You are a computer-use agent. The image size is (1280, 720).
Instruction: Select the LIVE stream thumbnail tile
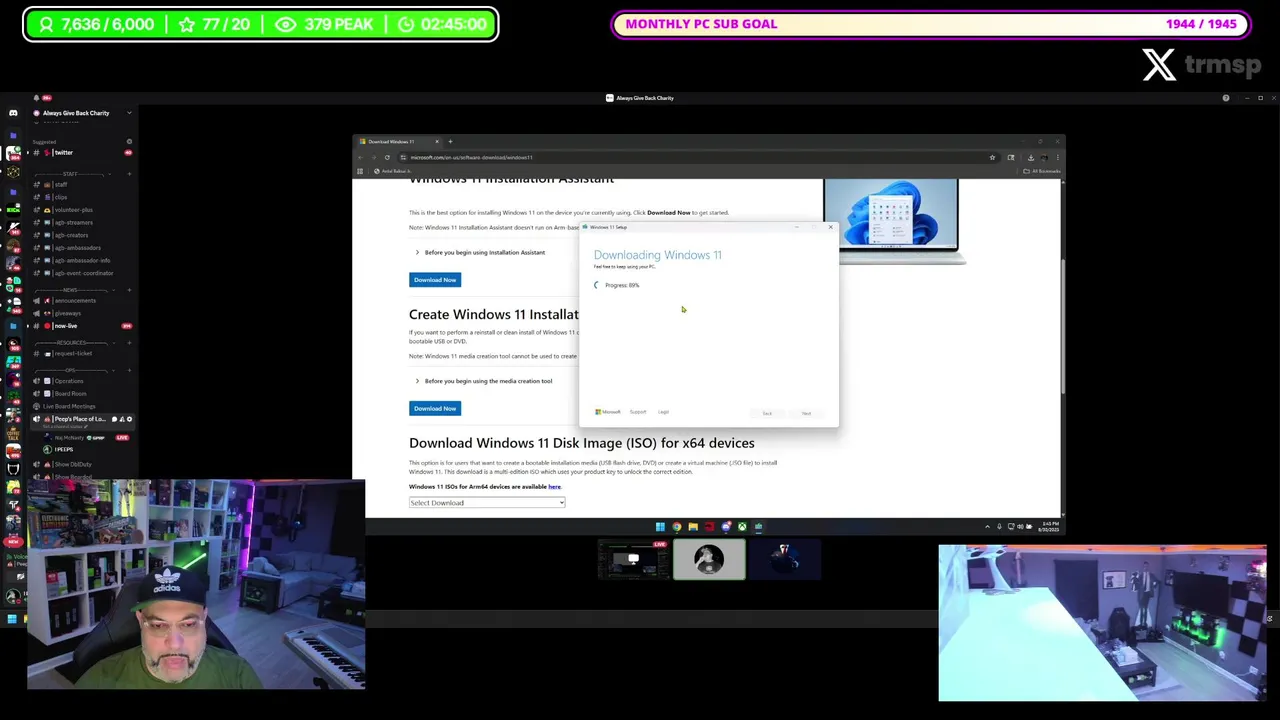tap(633, 560)
